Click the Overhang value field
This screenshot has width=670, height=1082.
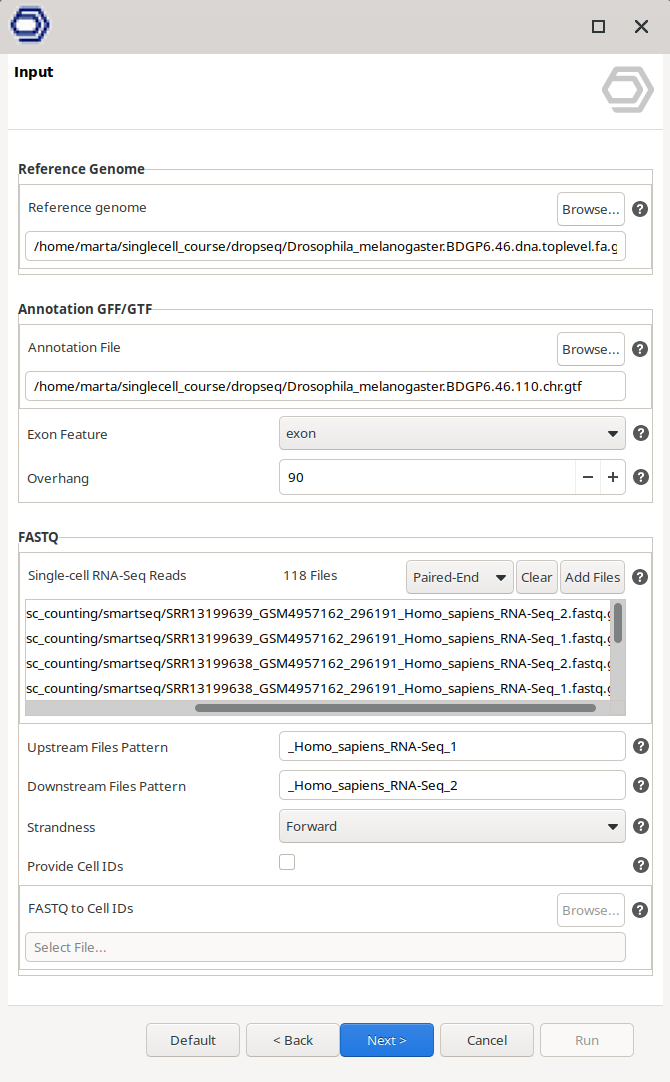427,478
